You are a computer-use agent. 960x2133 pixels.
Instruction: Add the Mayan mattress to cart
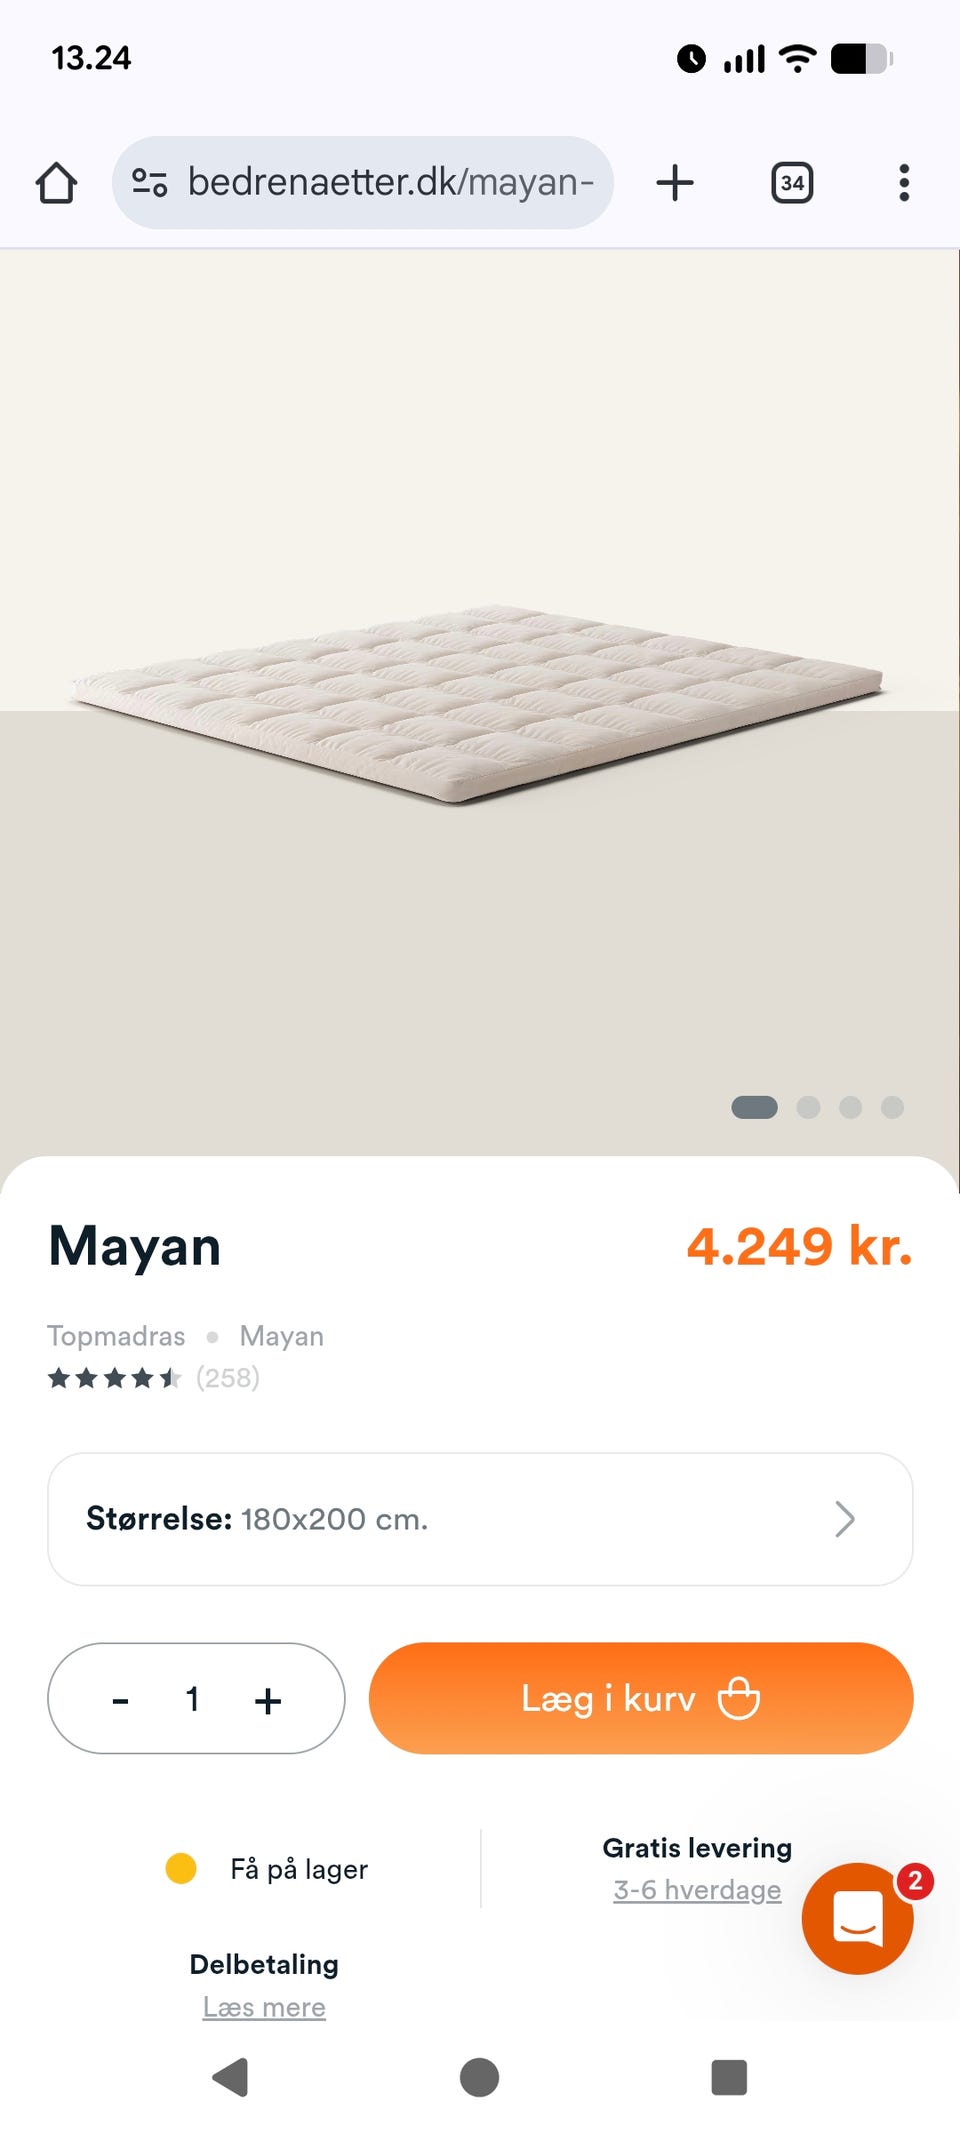pyautogui.click(x=640, y=1698)
